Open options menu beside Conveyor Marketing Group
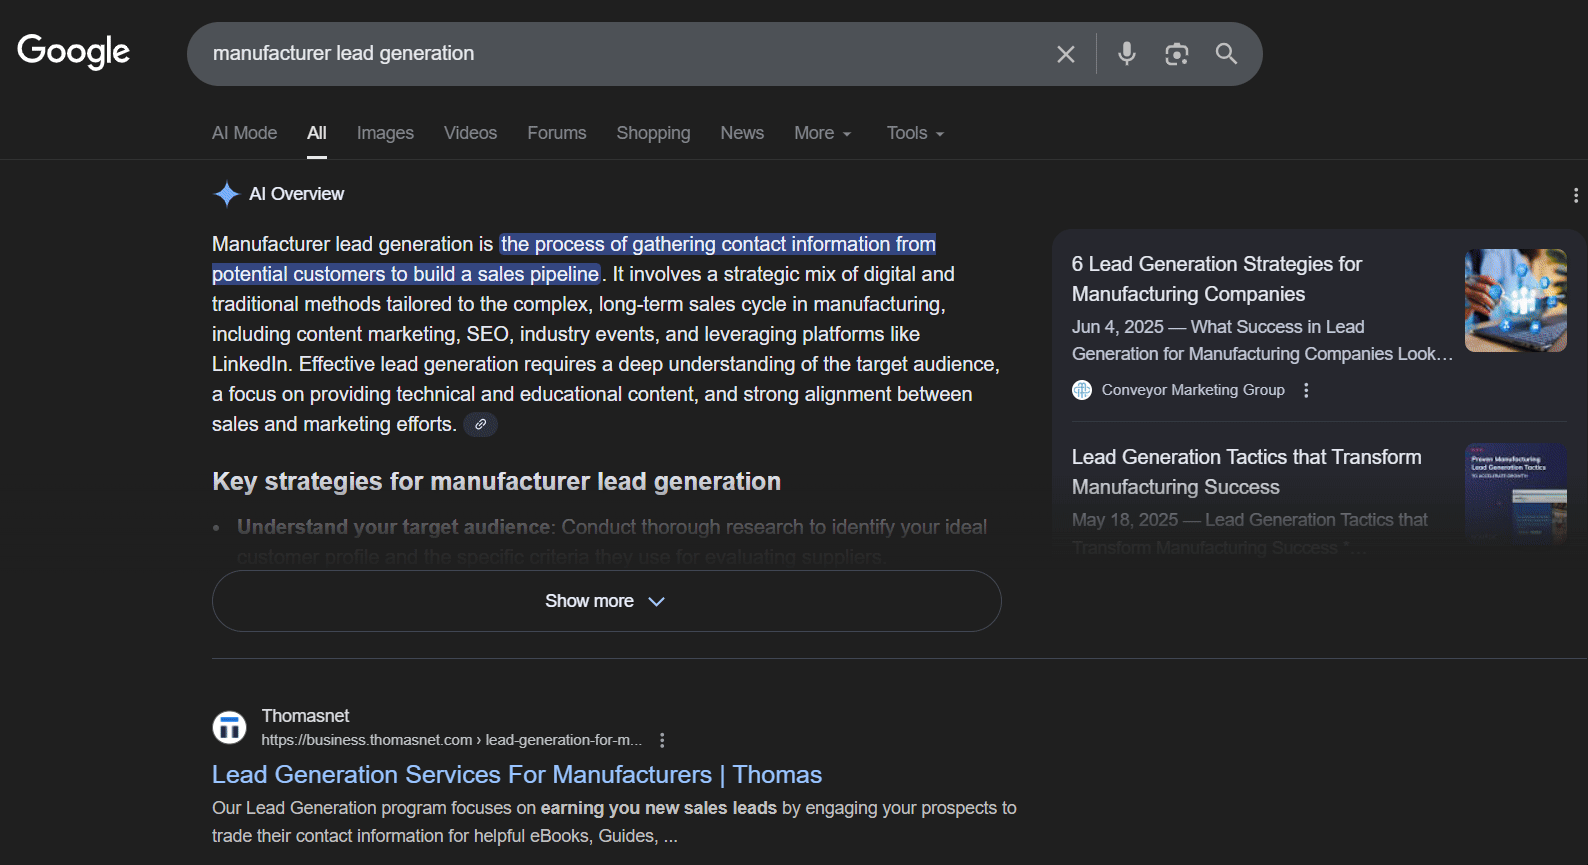Screen dimensions: 1588x865 1306,390
